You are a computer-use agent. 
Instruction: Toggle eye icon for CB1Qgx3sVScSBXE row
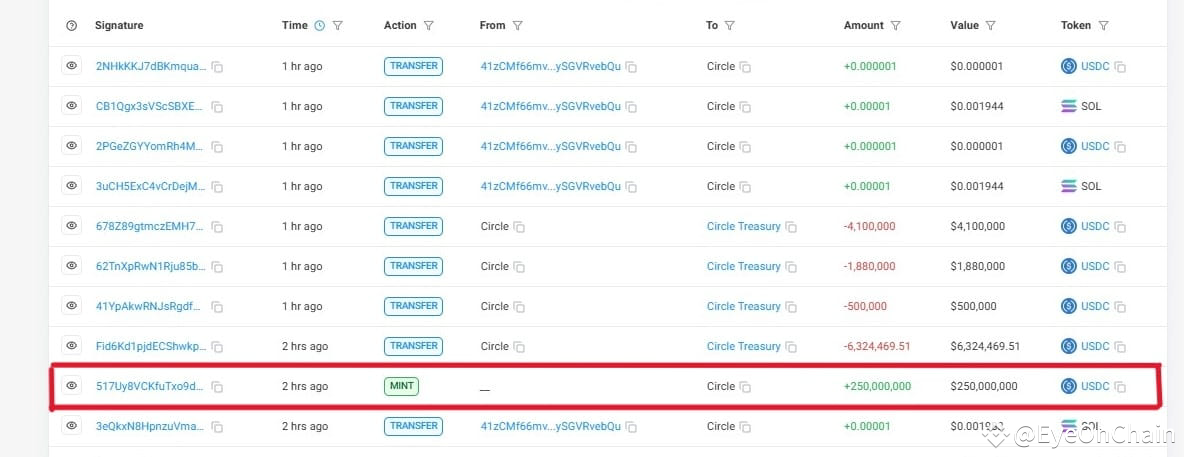pyautogui.click(x=71, y=106)
